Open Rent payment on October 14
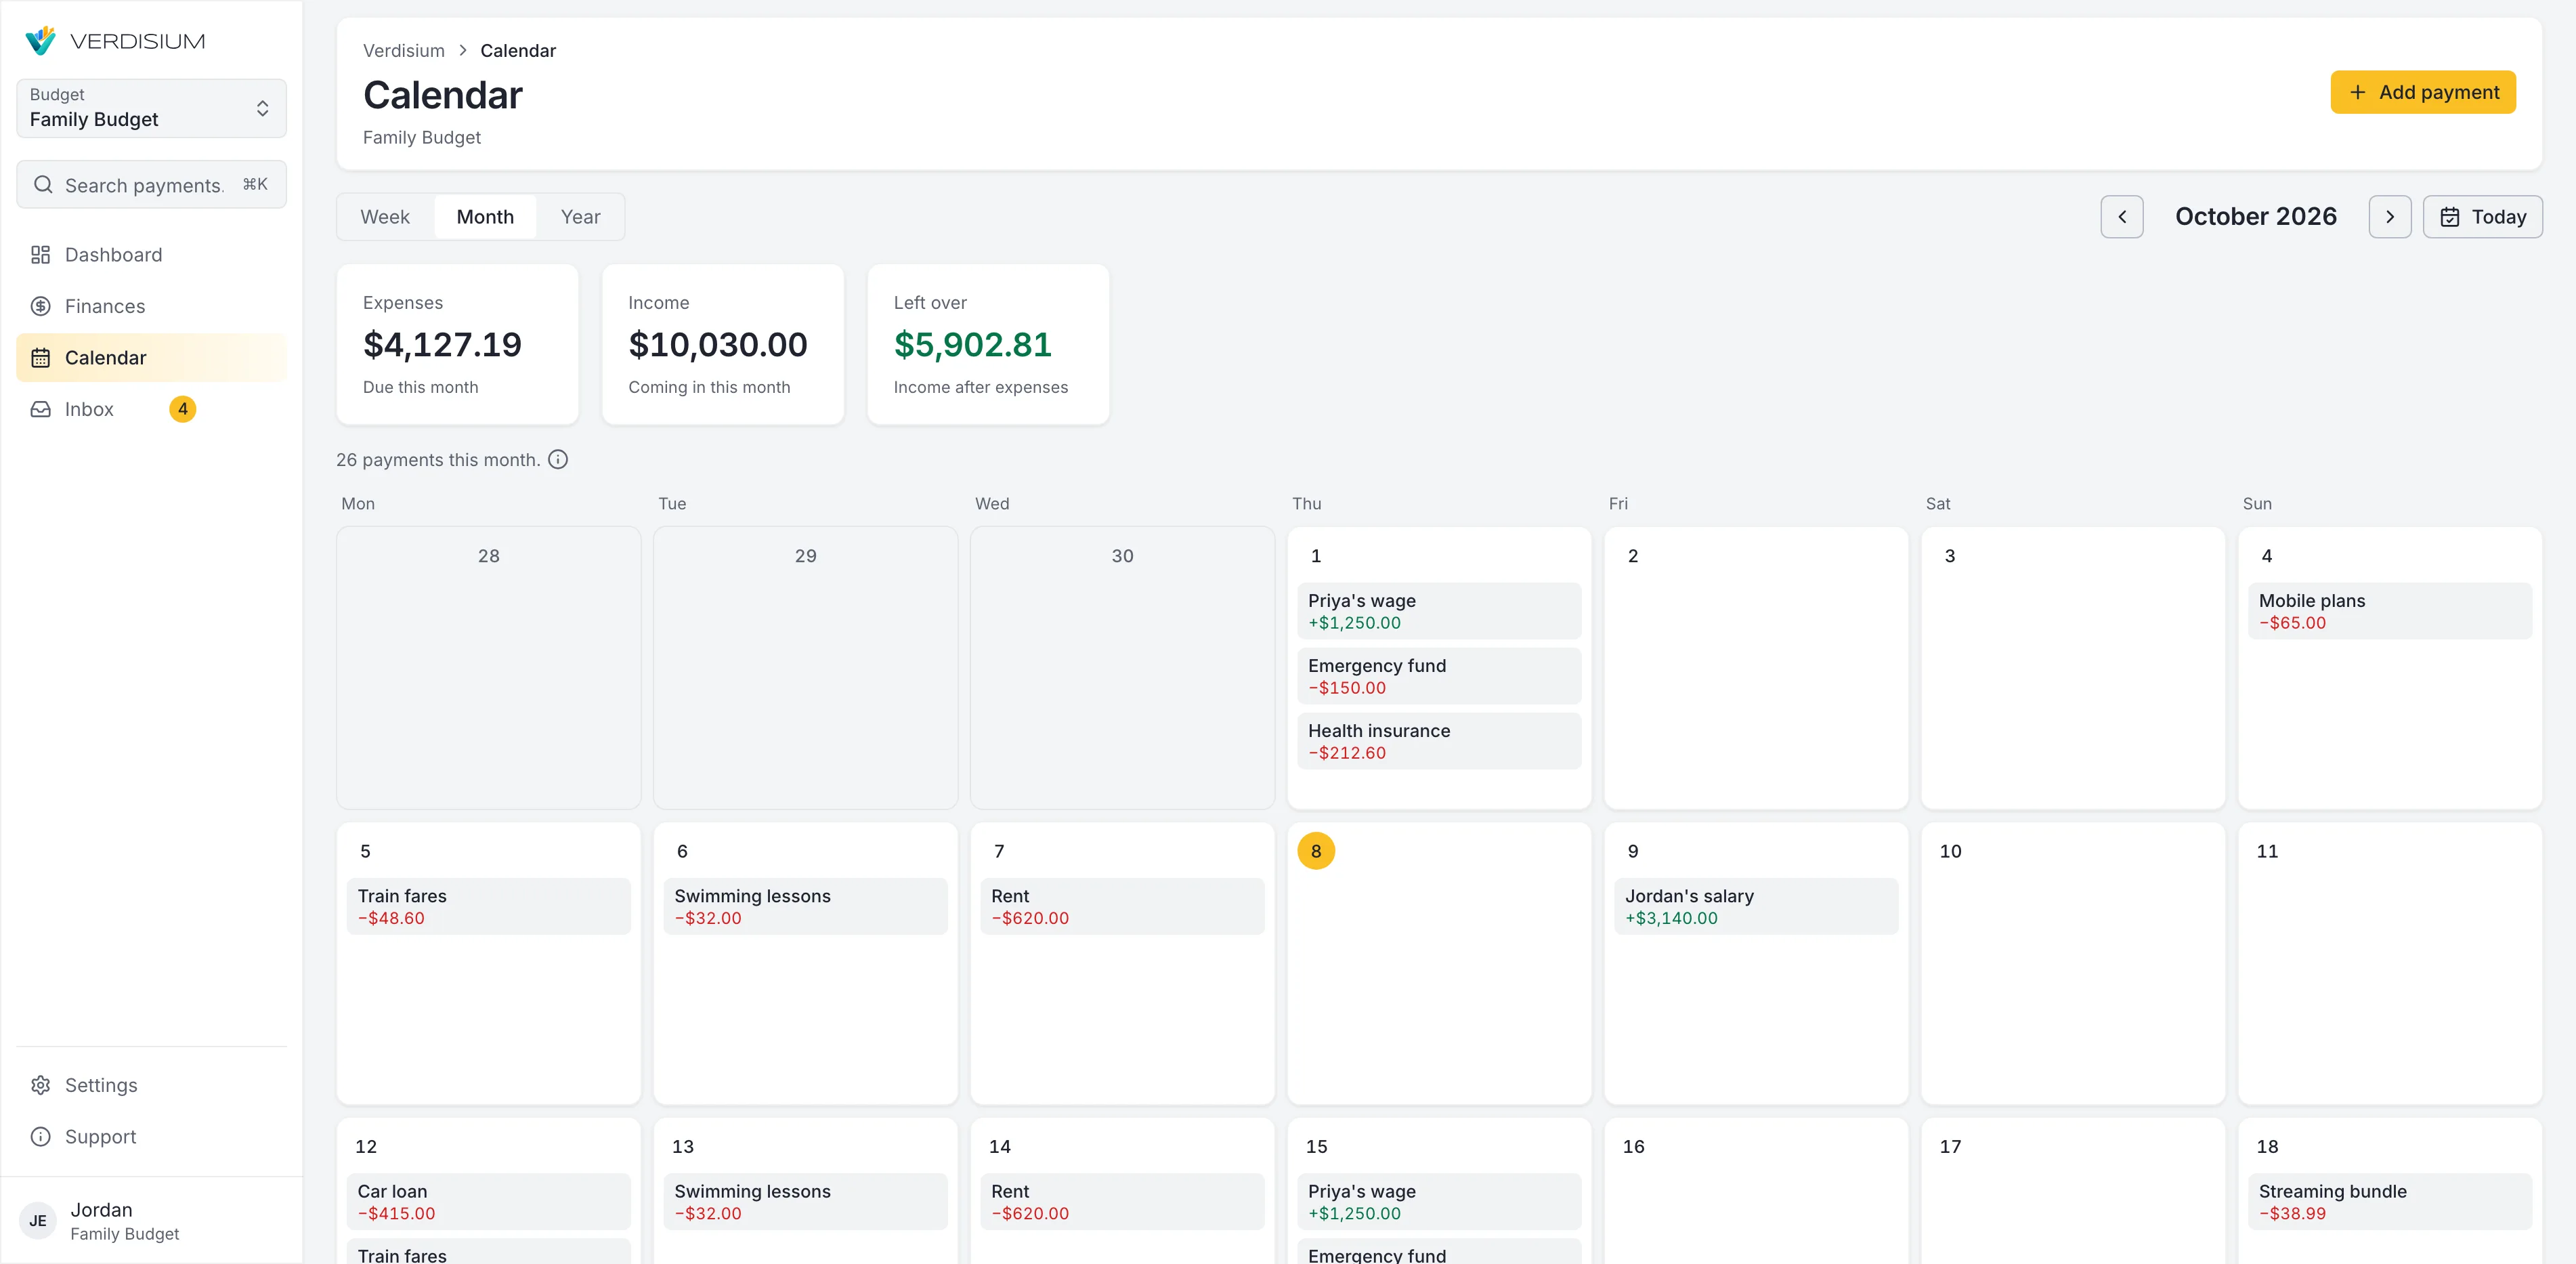This screenshot has height=1264, width=2576. (1122, 1201)
